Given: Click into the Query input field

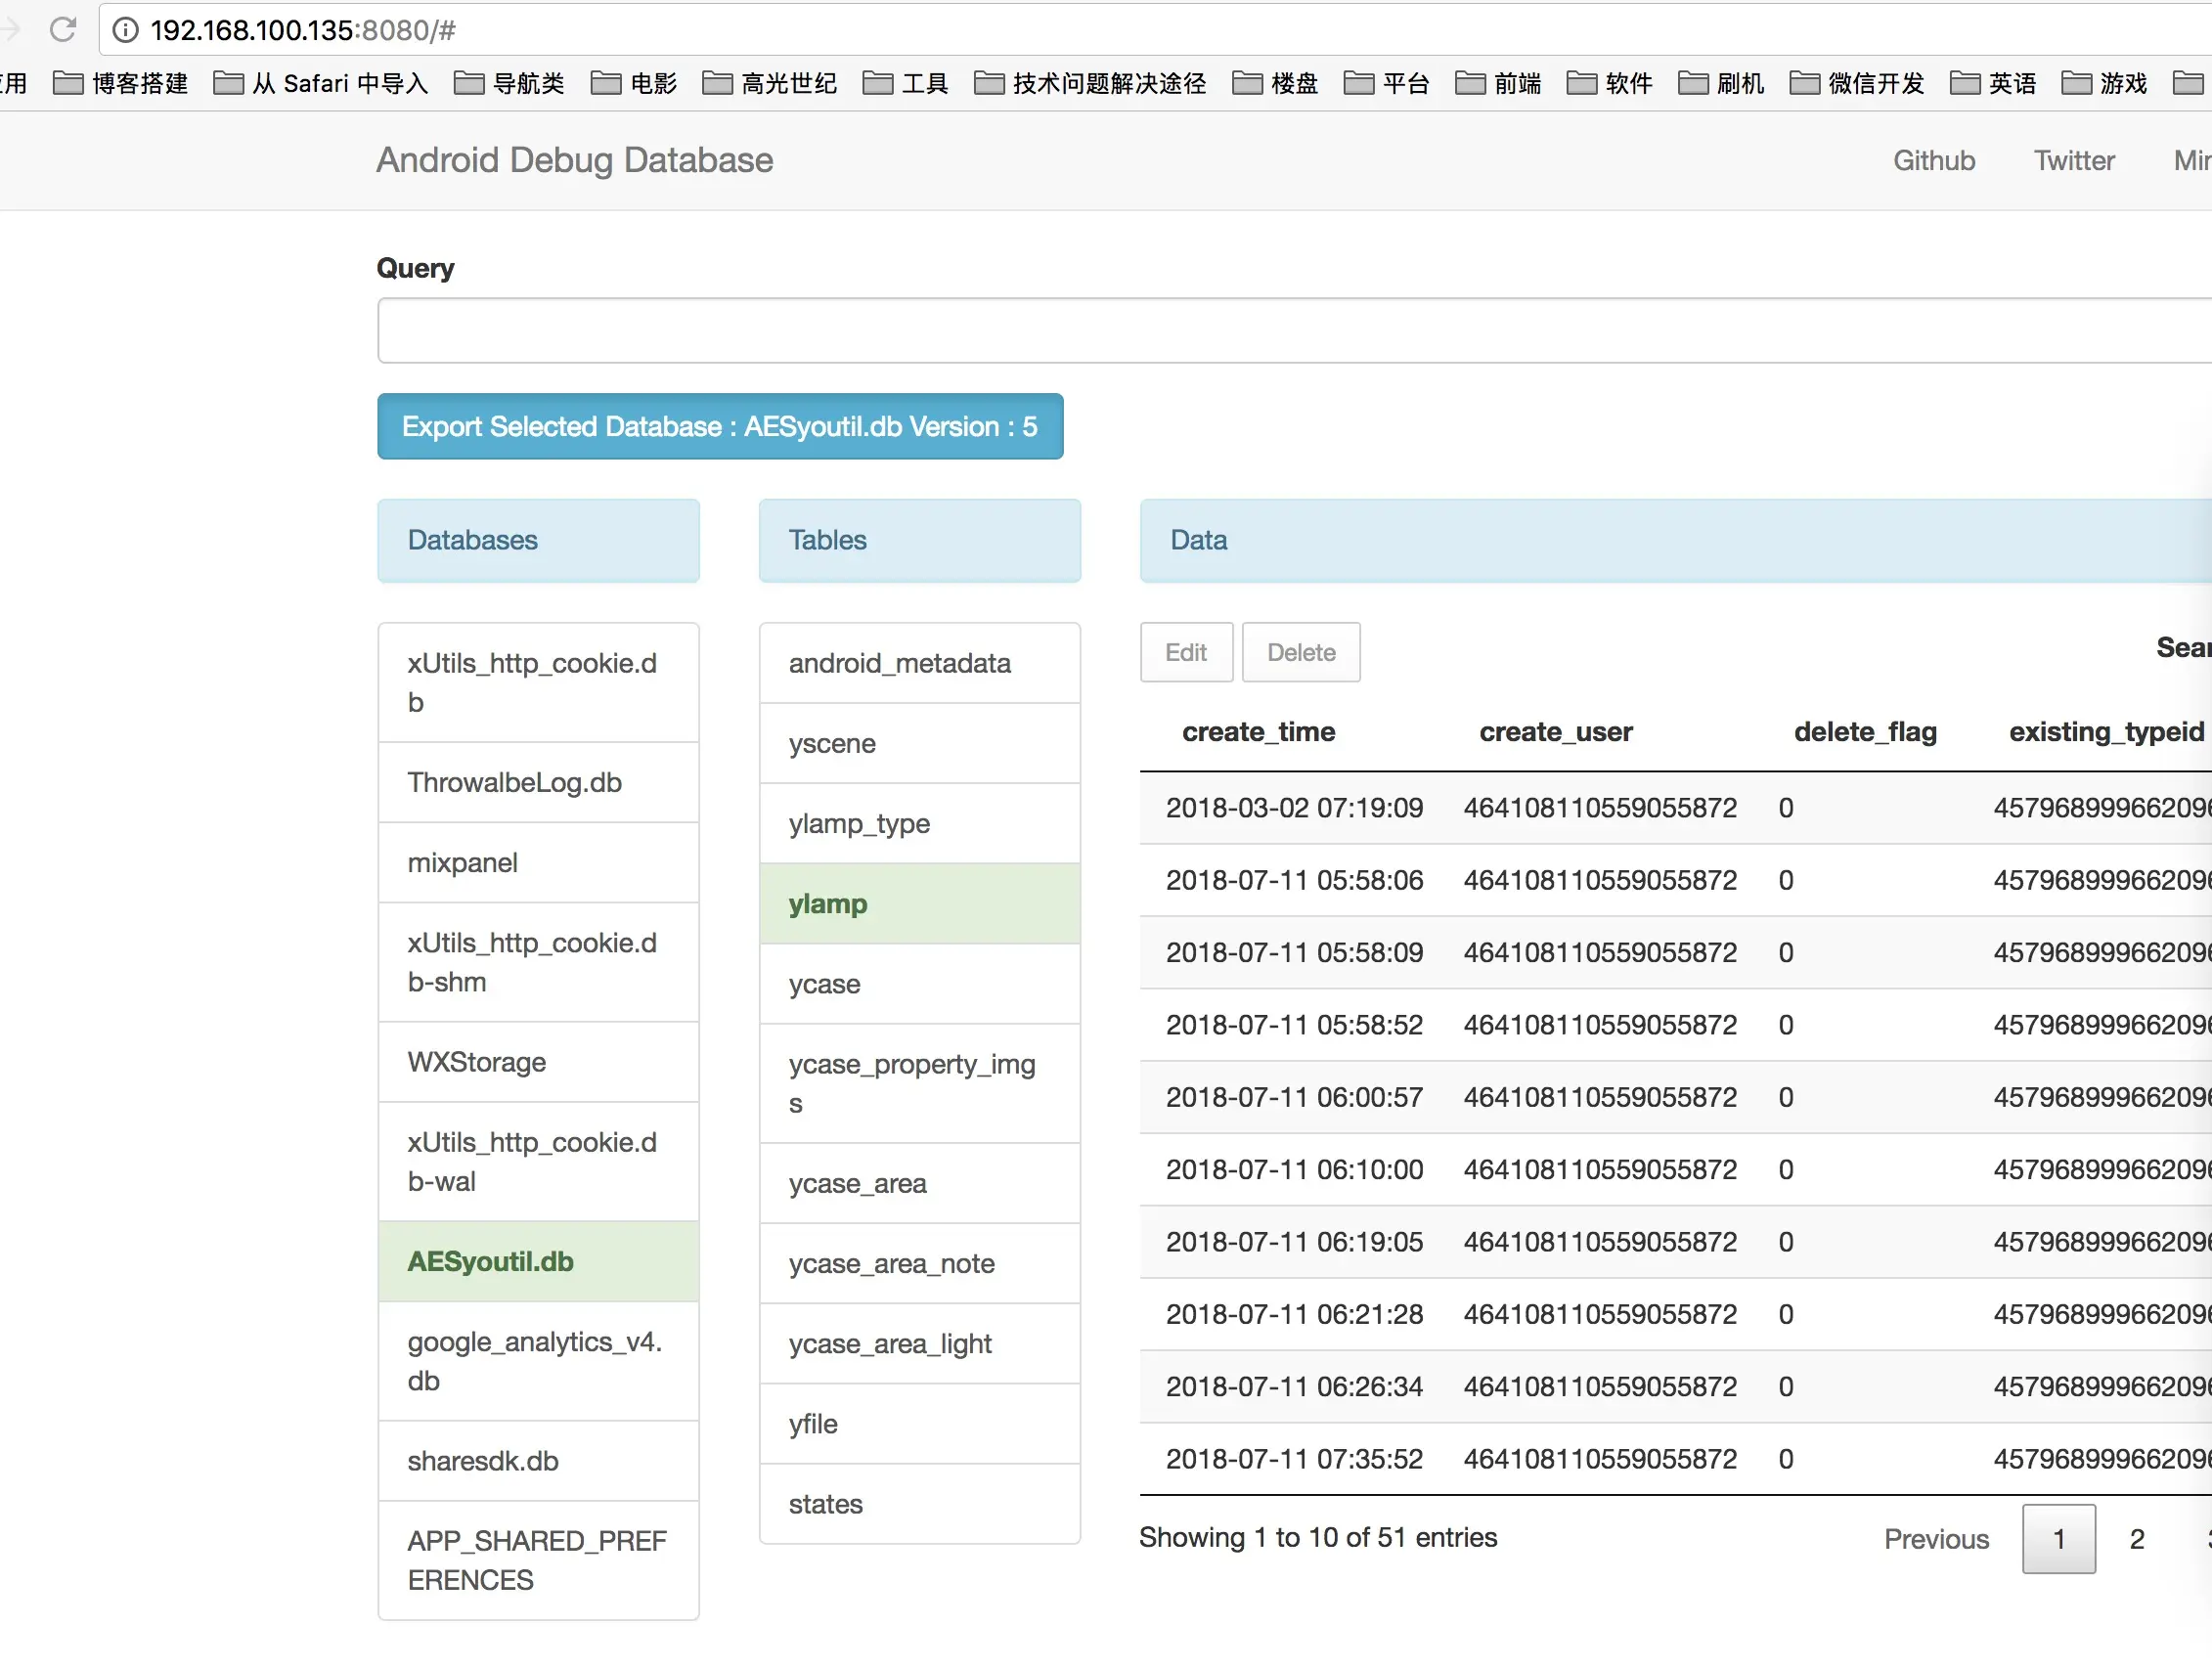Looking at the screenshot, I should point(1290,331).
